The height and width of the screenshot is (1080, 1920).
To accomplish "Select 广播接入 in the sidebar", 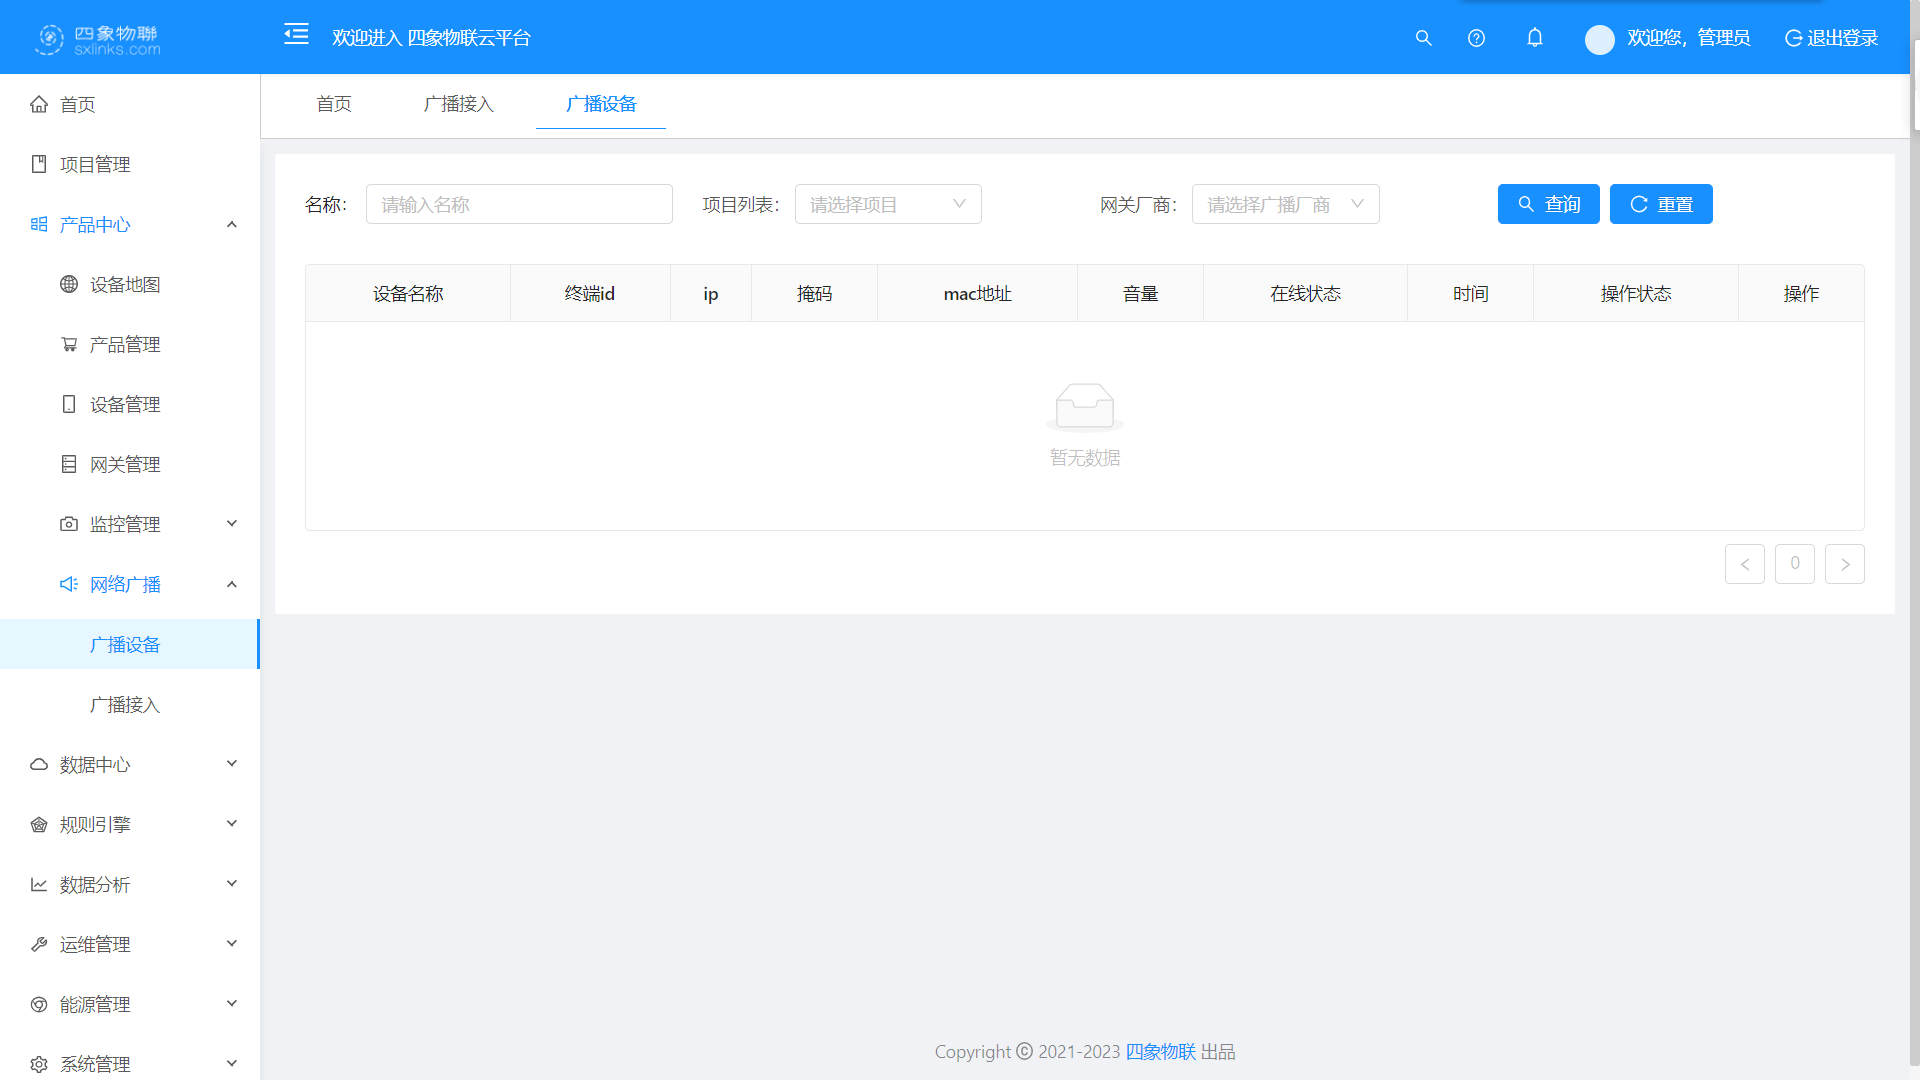I will point(125,705).
